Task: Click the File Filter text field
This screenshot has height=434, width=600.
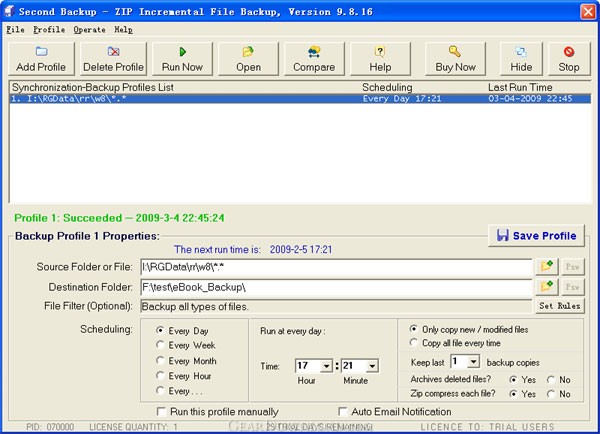Action: click(x=336, y=306)
